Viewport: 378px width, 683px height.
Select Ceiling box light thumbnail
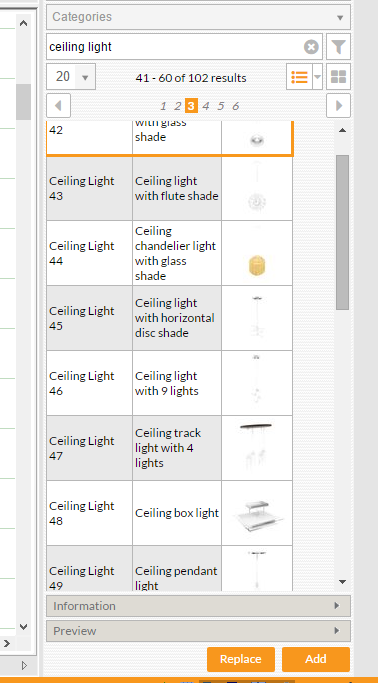(257, 513)
